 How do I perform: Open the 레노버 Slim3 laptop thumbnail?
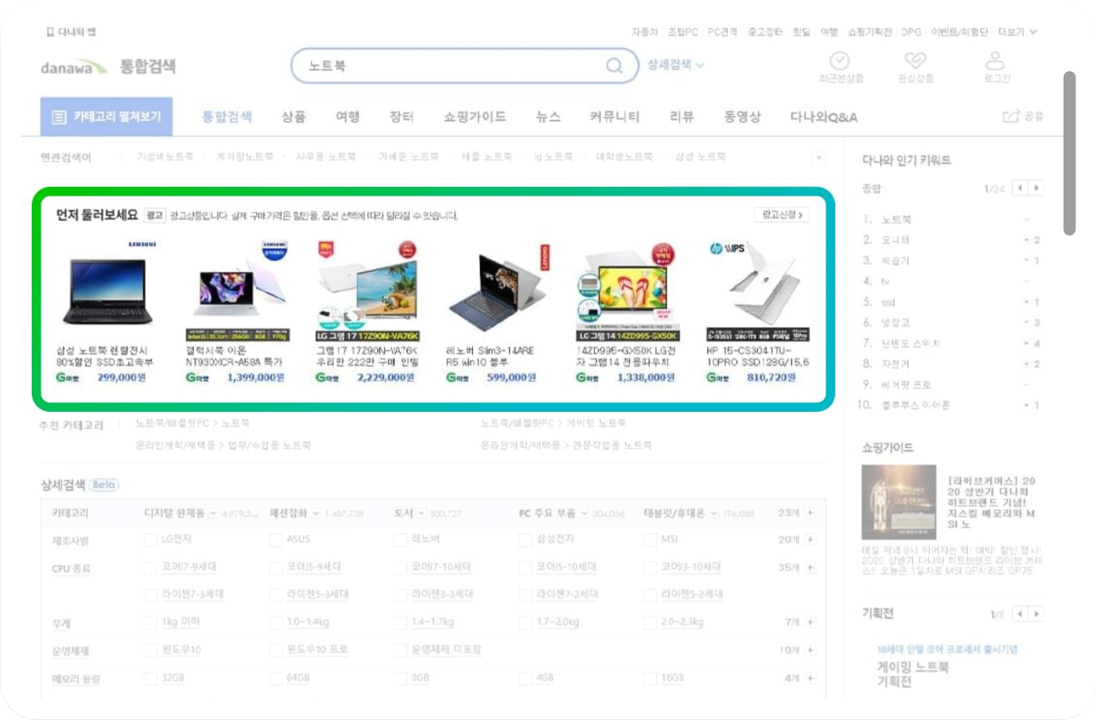(x=498, y=291)
